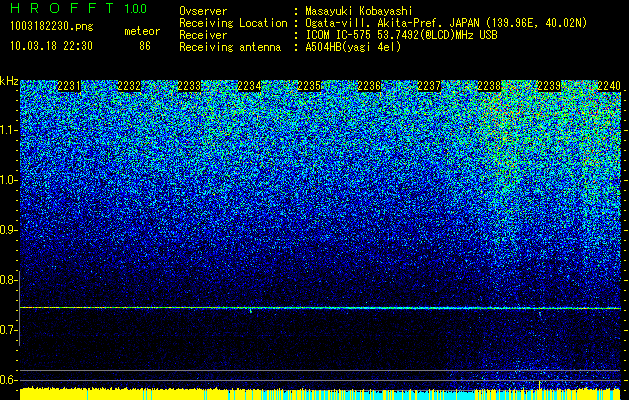The width and height of the screenshot is (629, 400).
Task: Click the 2233 time marker label
Action: click(x=189, y=86)
